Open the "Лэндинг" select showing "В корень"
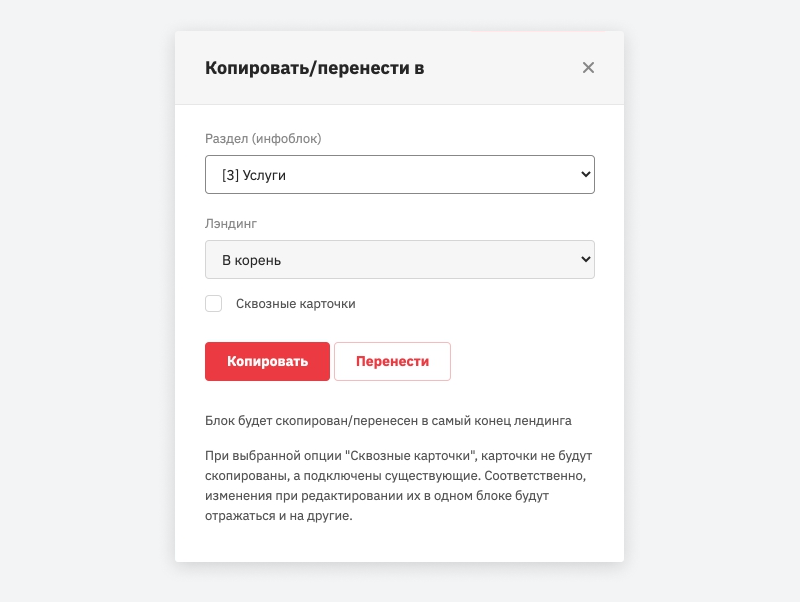 point(400,259)
